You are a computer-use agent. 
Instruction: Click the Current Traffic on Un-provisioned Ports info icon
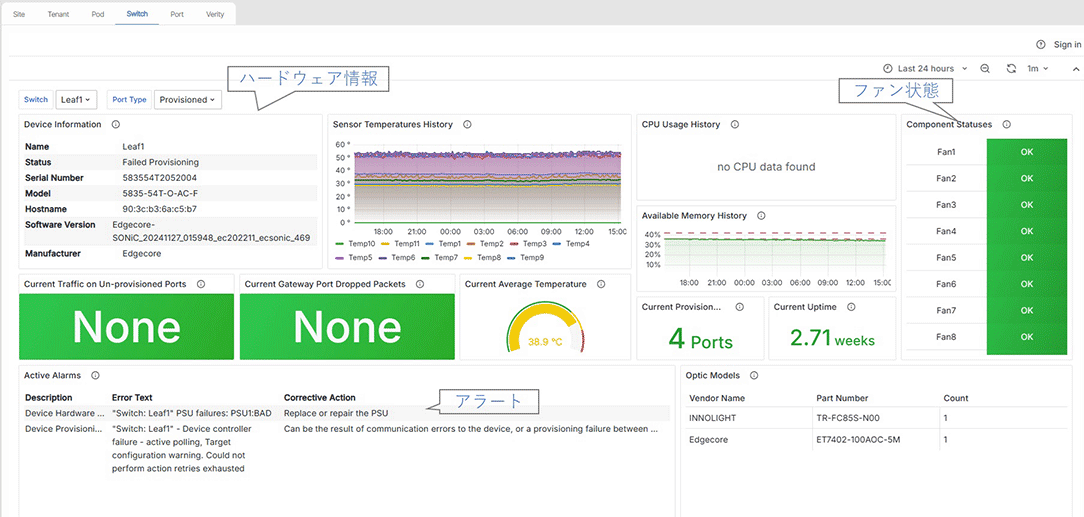[x=200, y=284]
